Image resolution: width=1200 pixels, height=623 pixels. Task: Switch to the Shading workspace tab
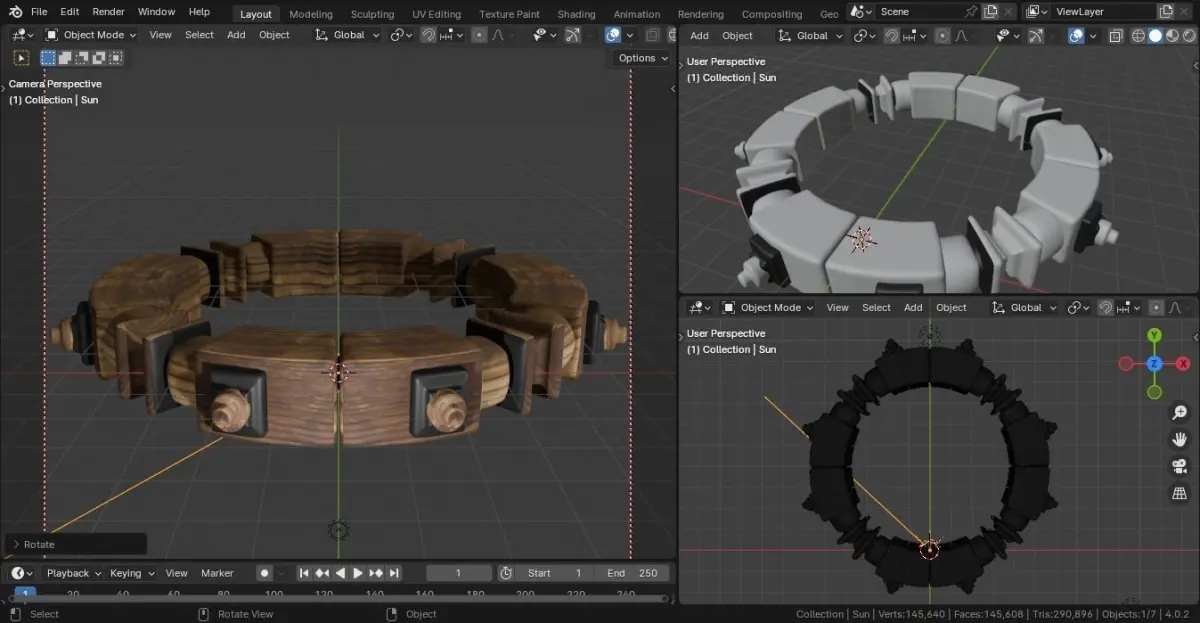pyautogui.click(x=576, y=14)
